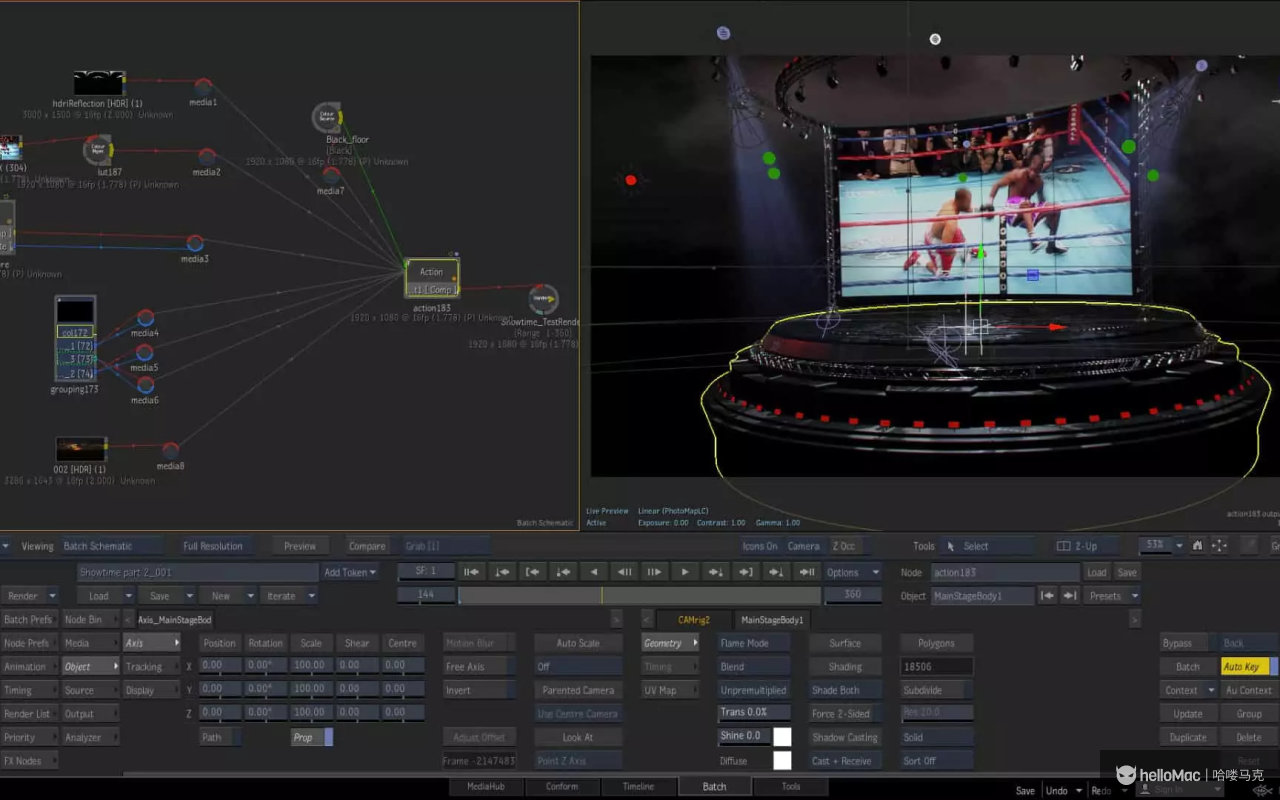Select the grouping173 node
The height and width of the screenshot is (800, 1280).
coord(75,340)
